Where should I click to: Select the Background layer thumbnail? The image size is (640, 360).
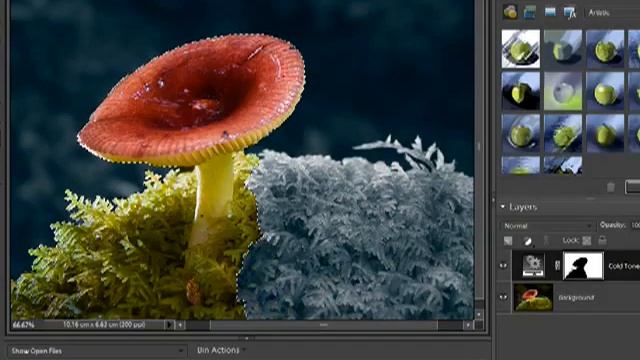(533, 298)
